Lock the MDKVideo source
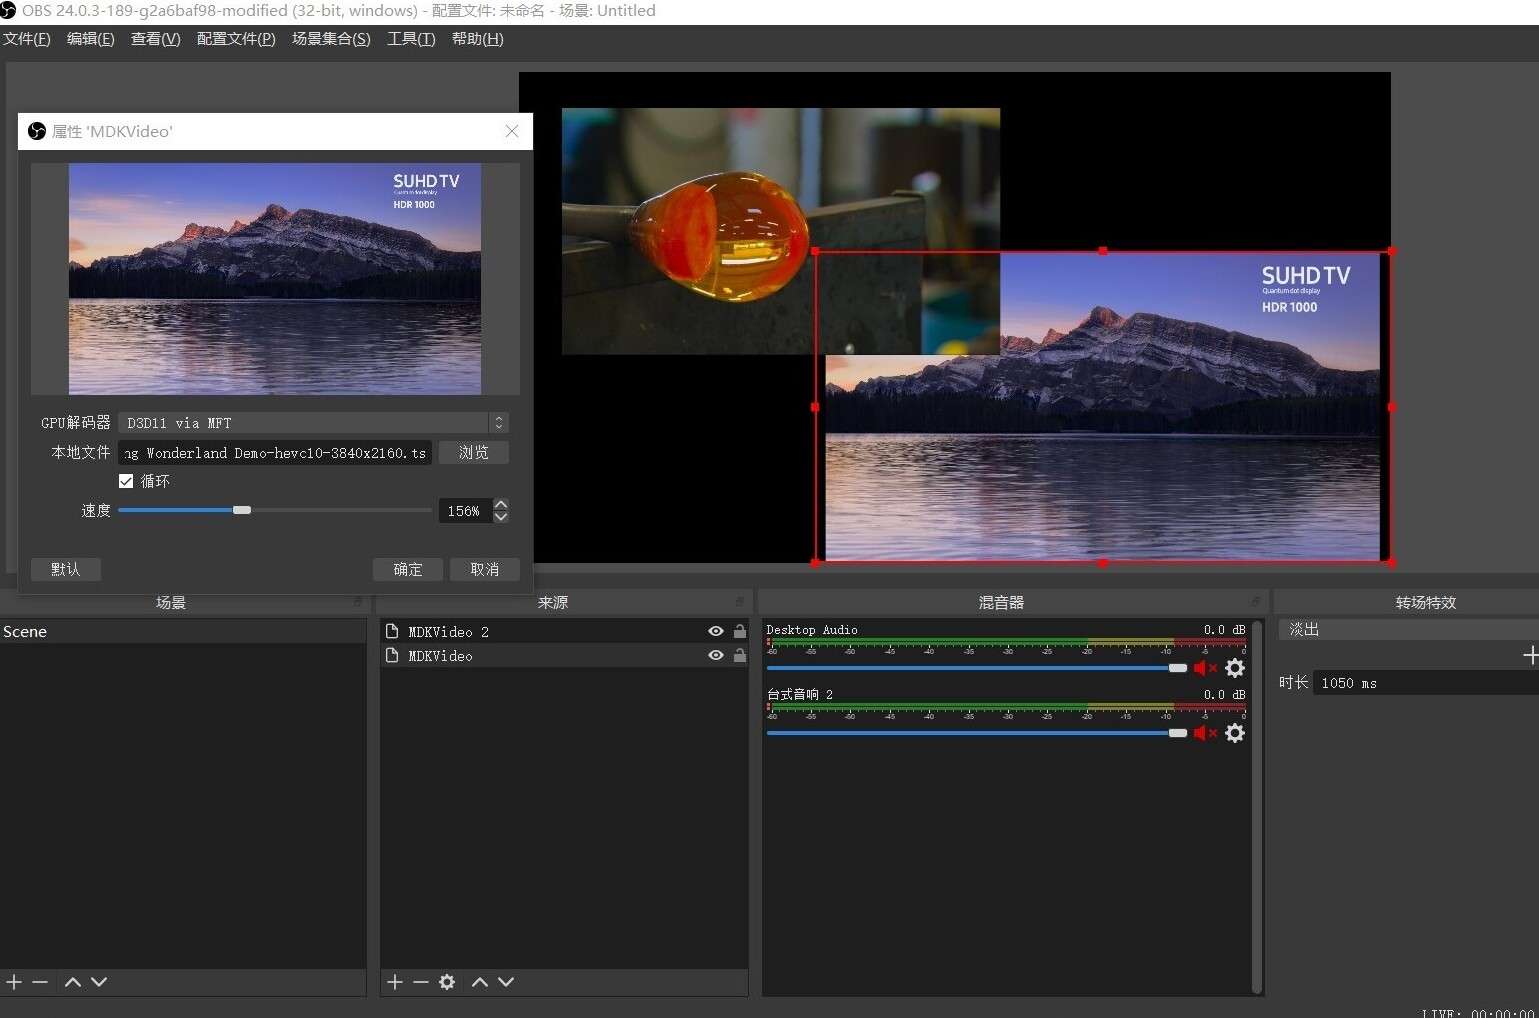Viewport: 1539px width, 1018px height. coord(740,655)
